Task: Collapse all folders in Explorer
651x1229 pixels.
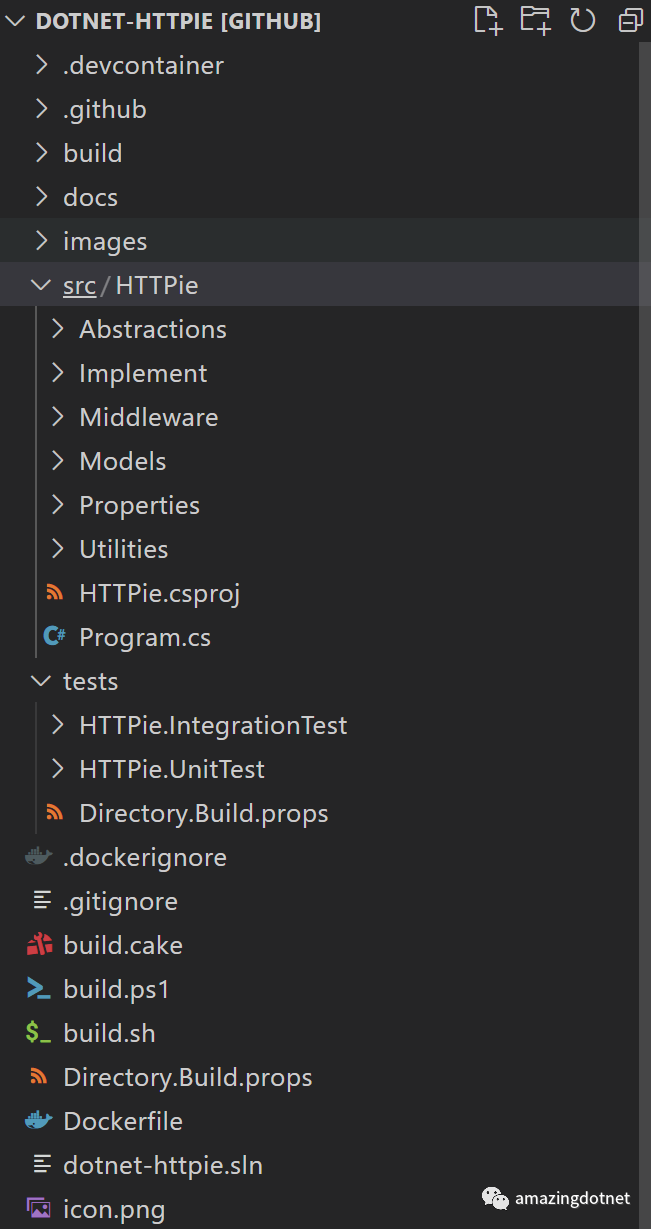Action: coord(630,20)
